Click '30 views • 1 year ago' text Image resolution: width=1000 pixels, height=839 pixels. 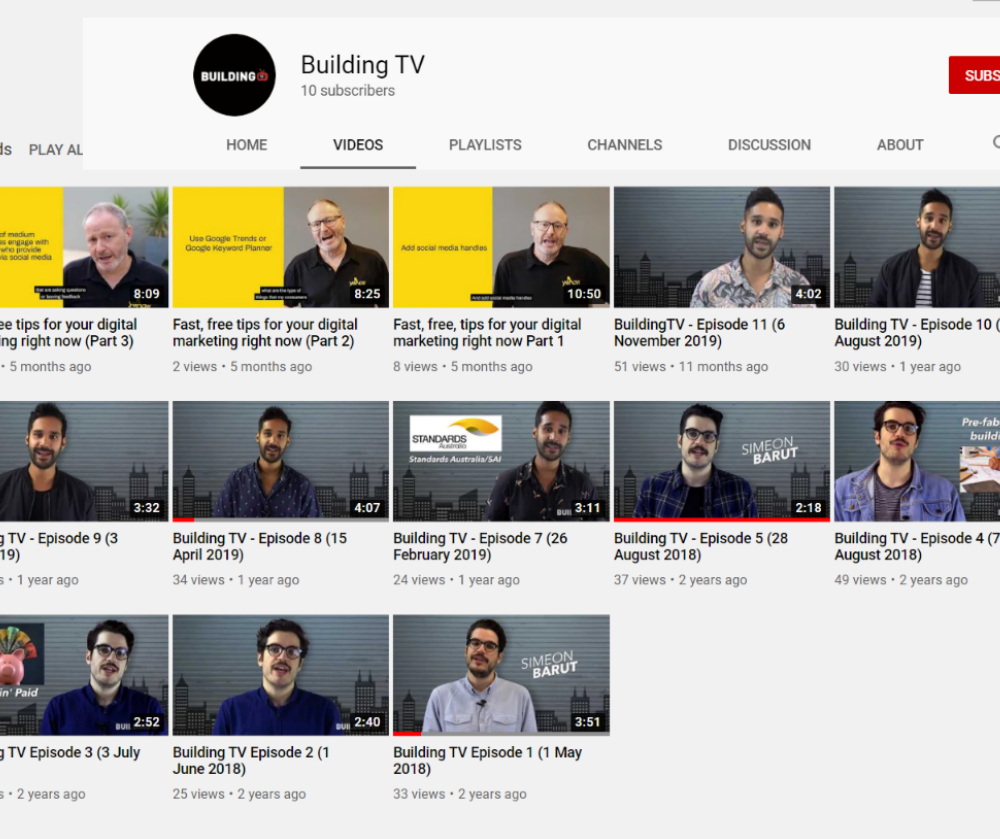pos(897,367)
